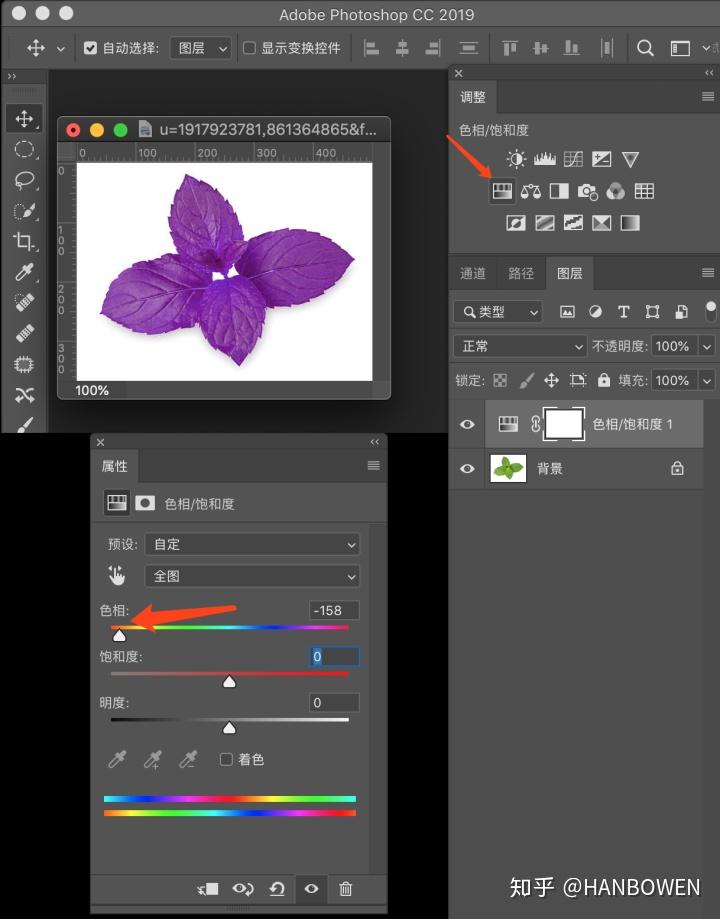Switch to the Channels tab
Screen dimensions: 720x919
[x=473, y=273]
